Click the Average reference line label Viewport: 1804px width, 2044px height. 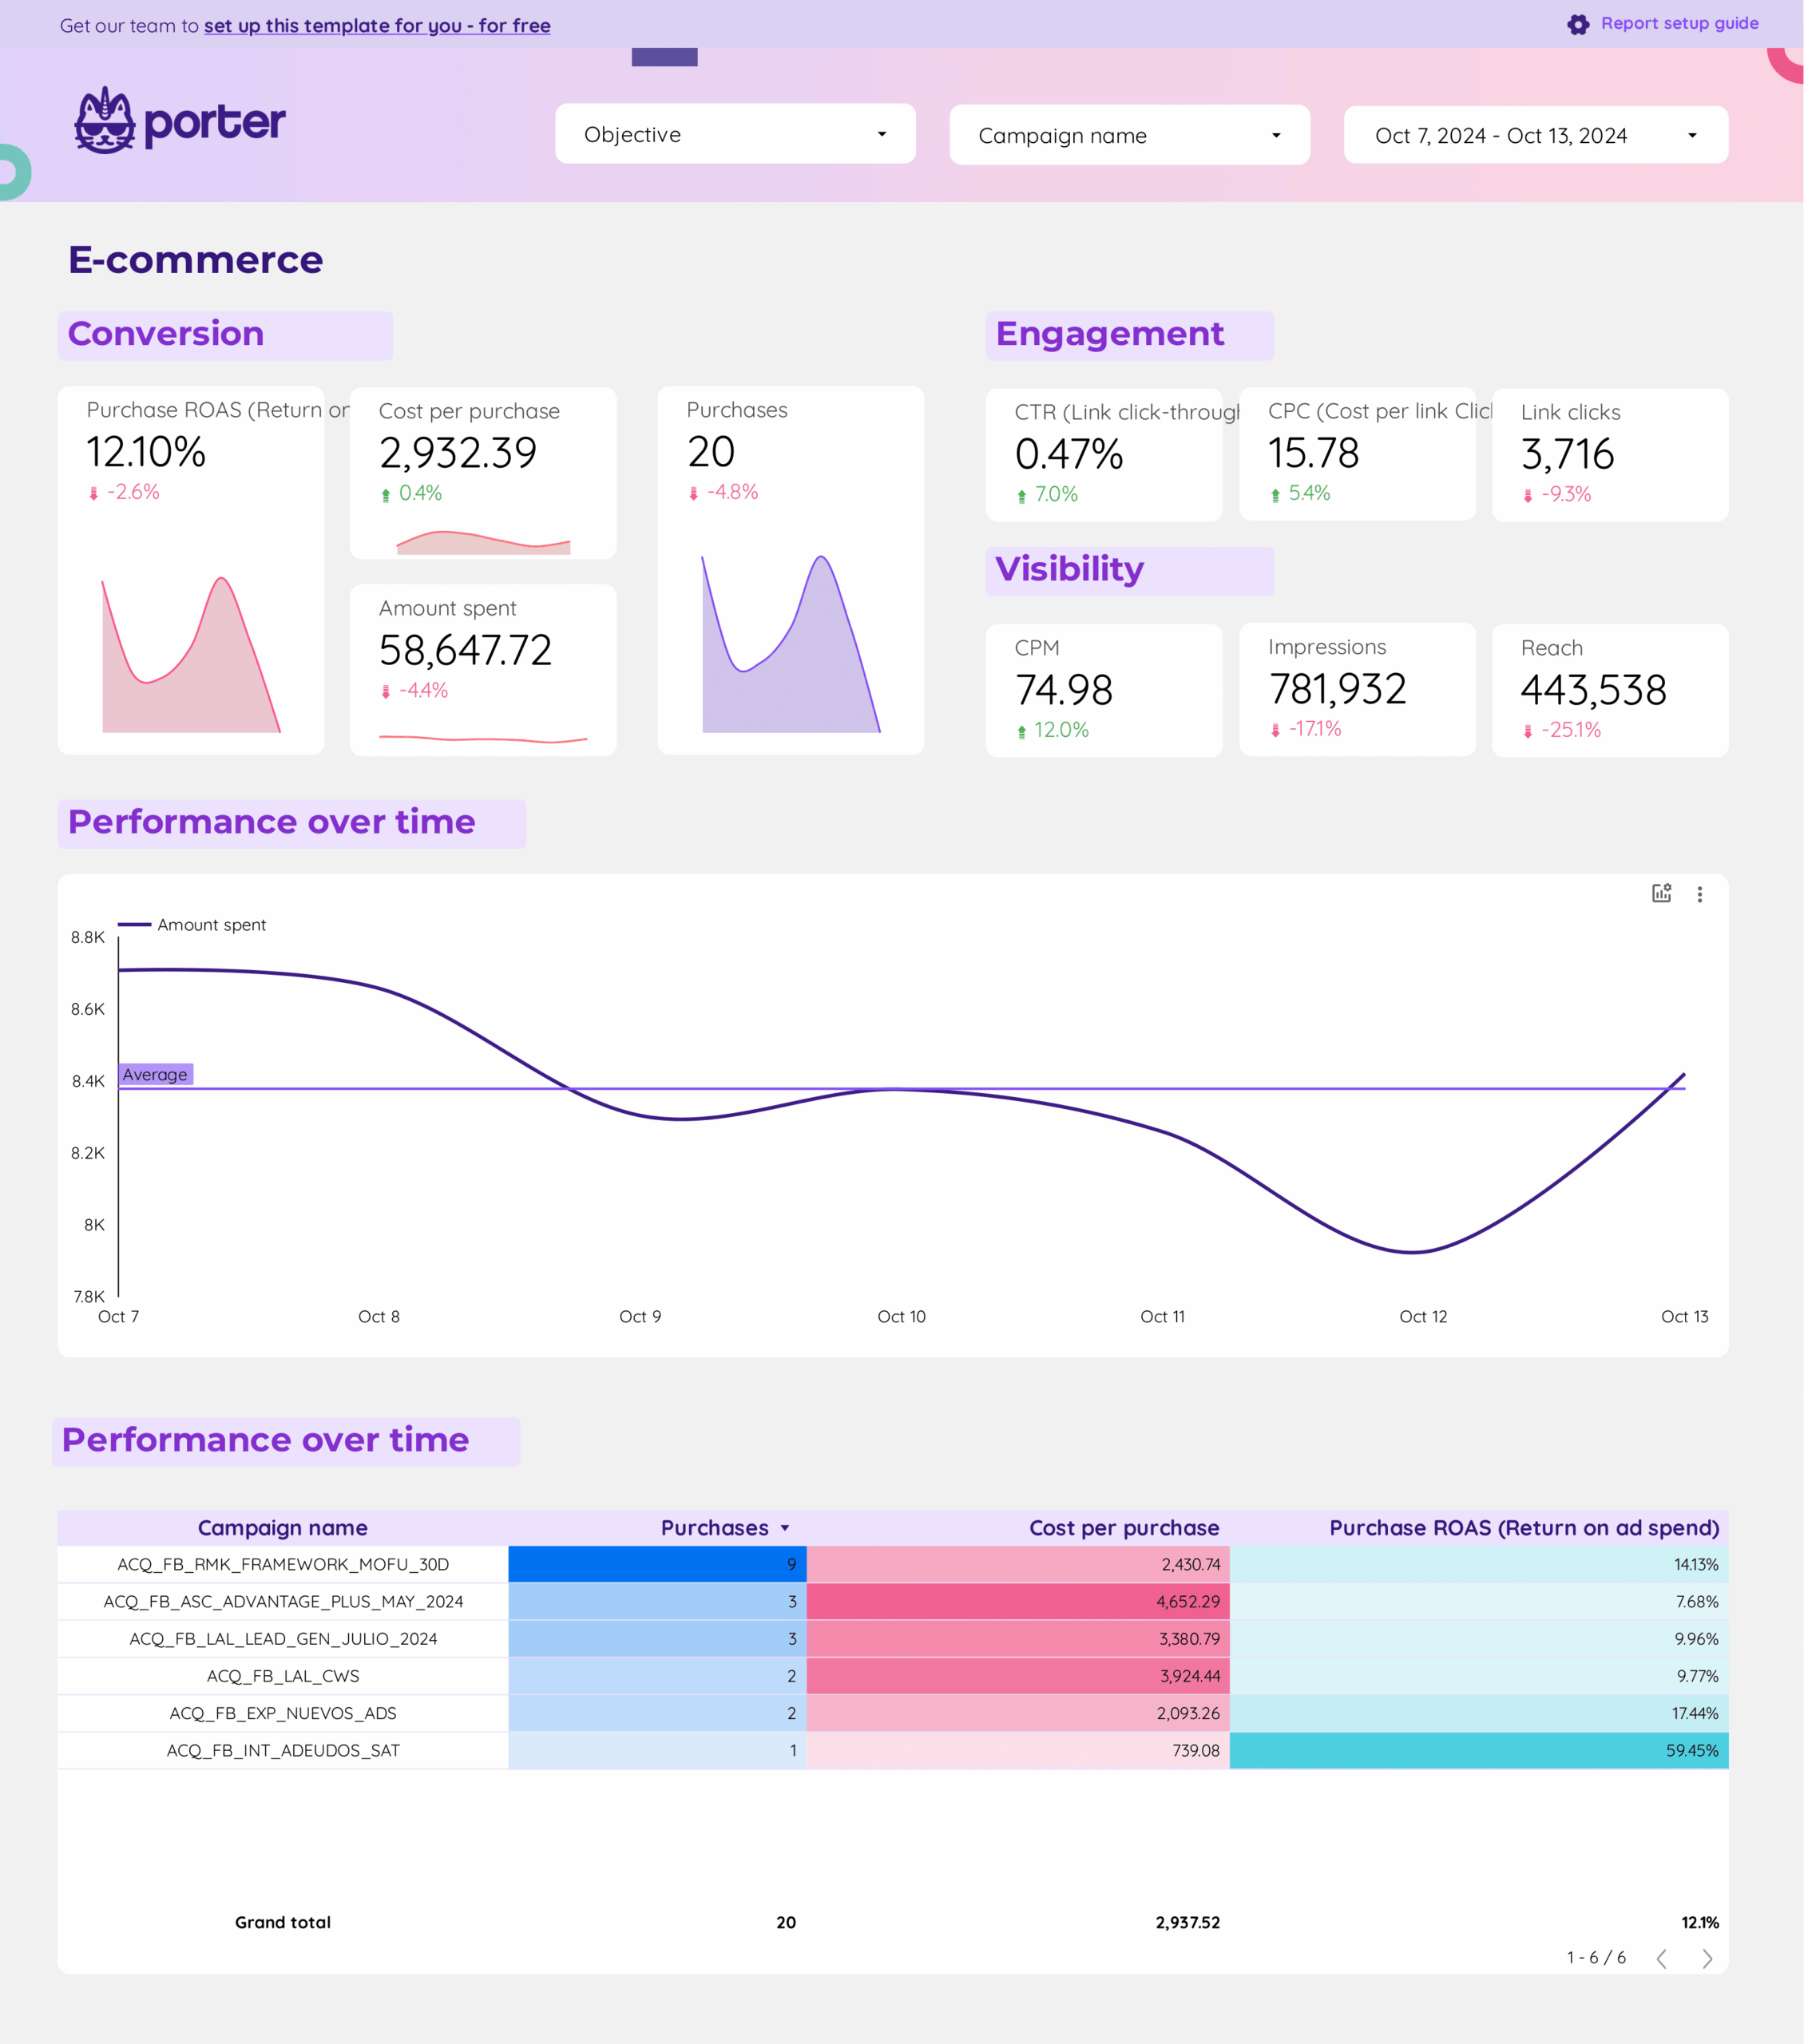click(155, 1074)
